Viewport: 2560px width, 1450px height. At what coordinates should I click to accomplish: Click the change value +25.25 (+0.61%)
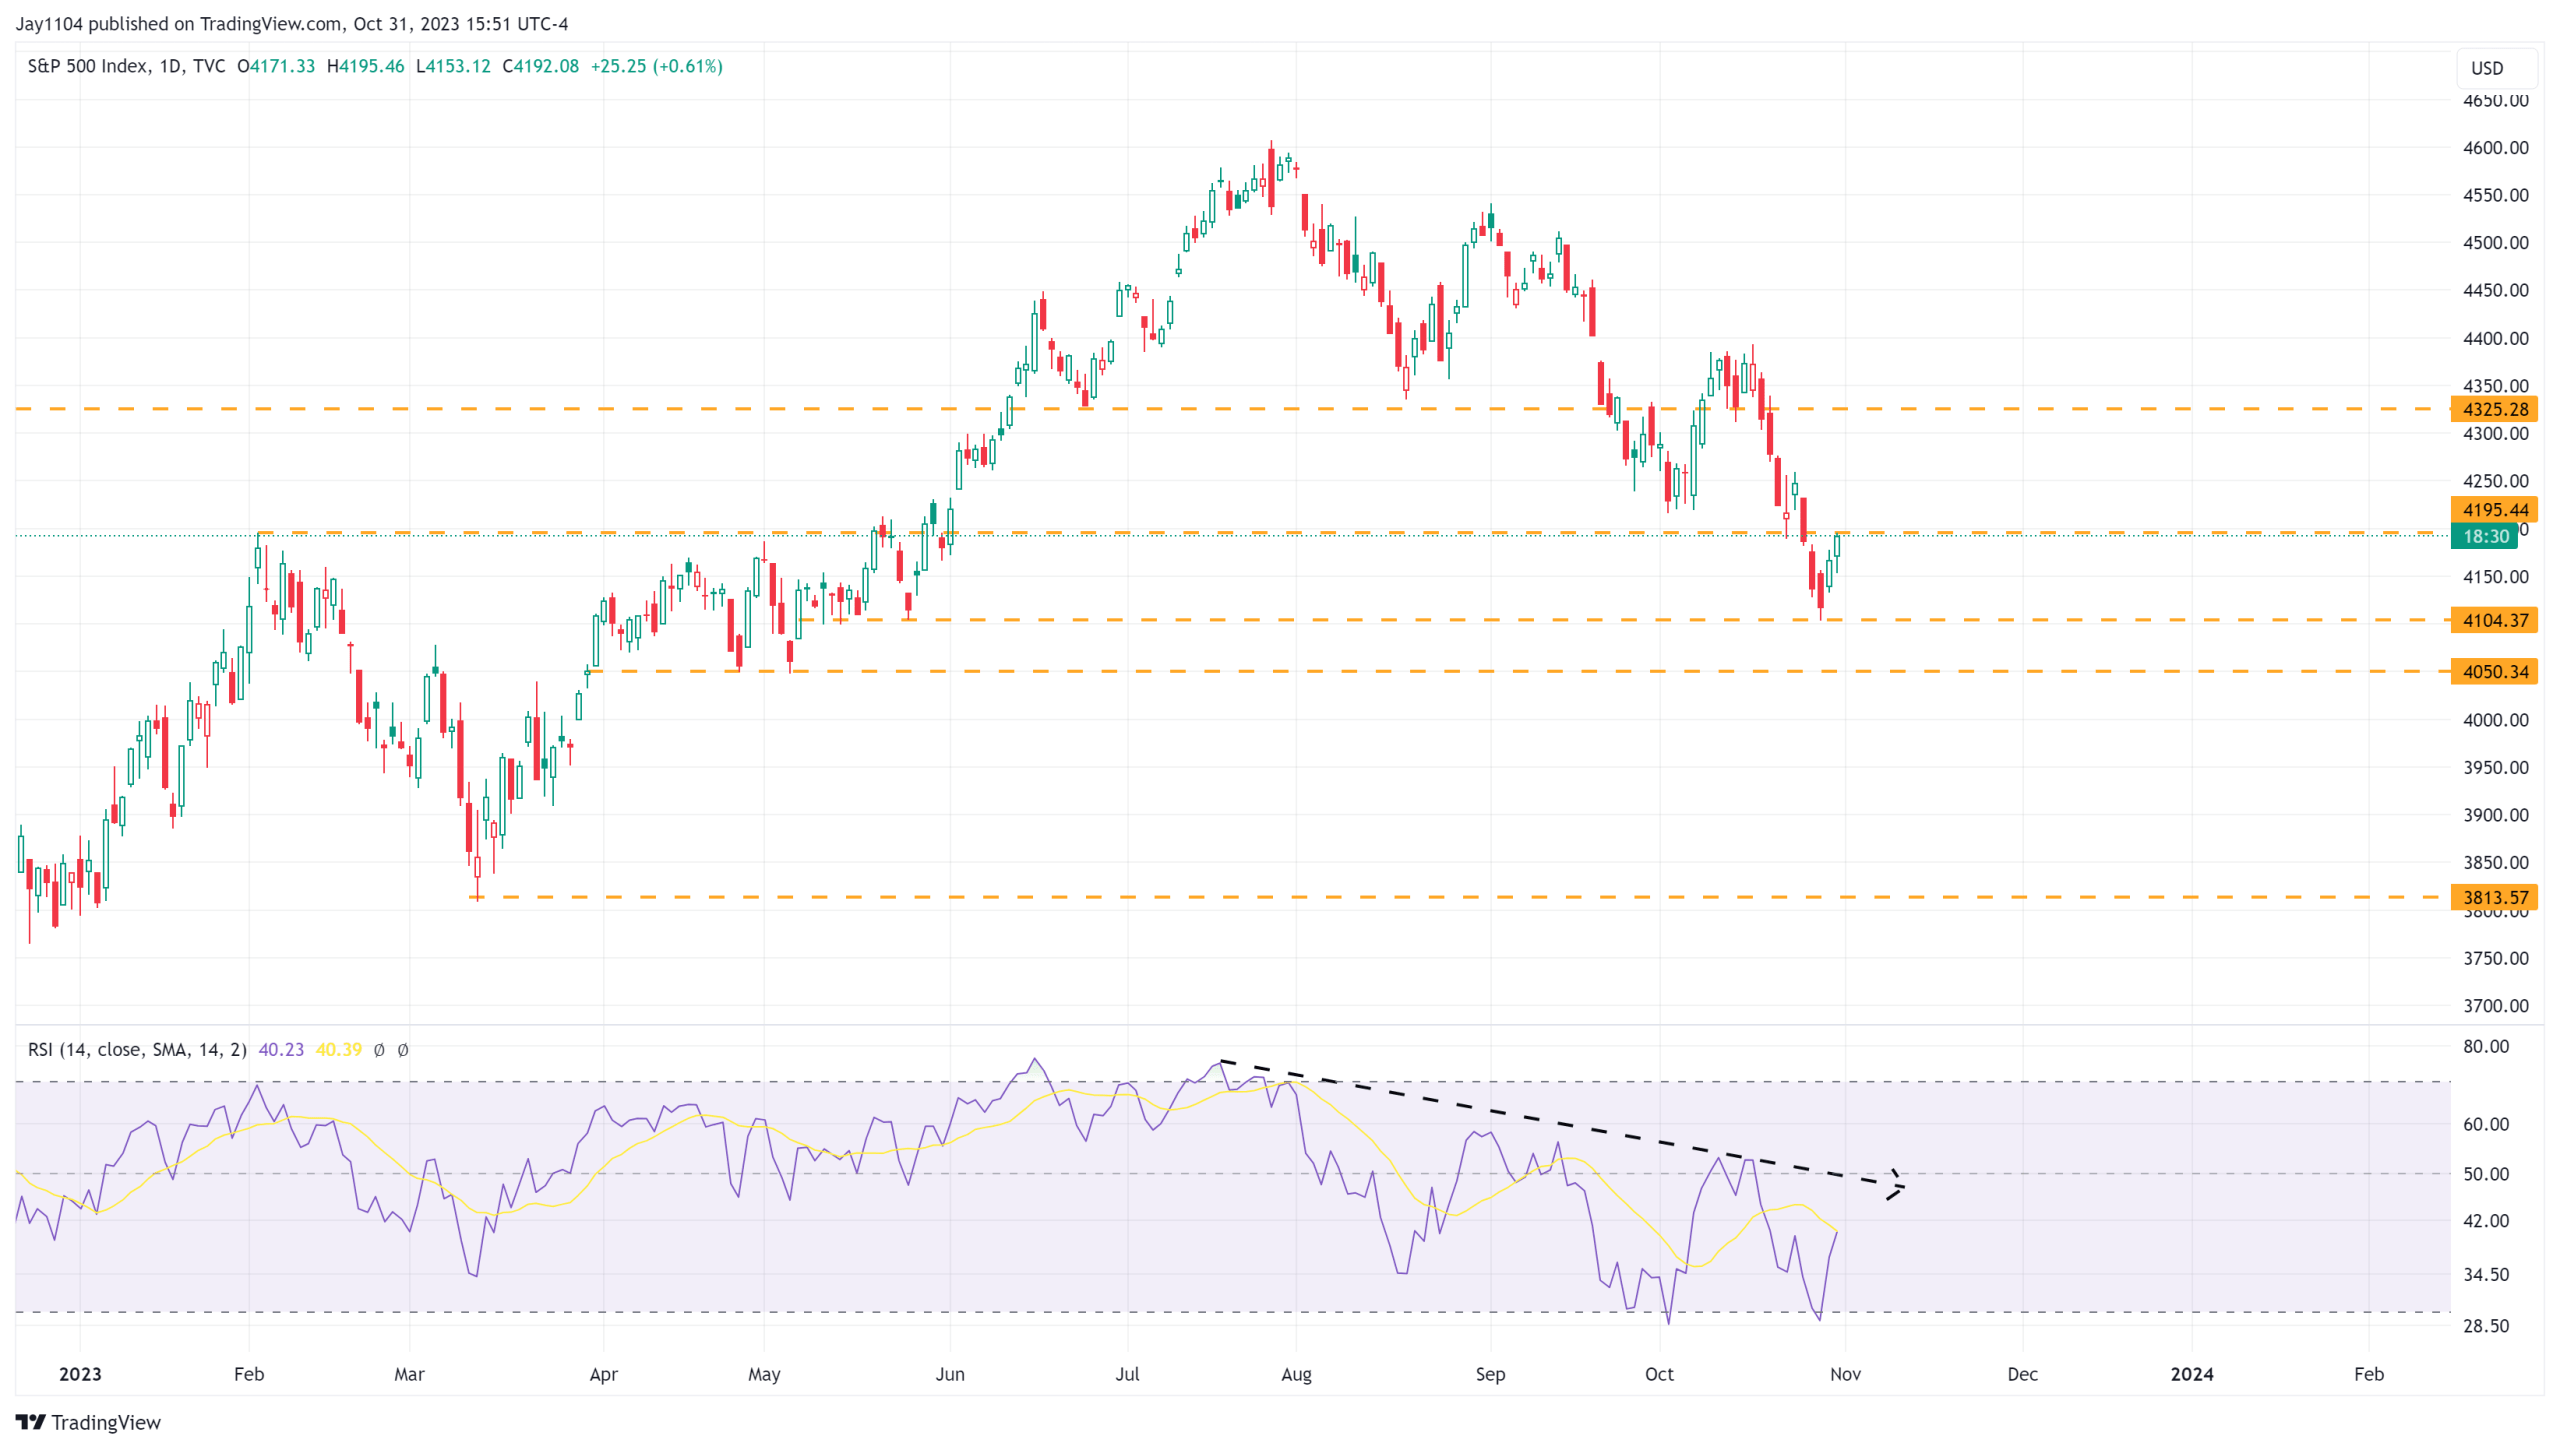tap(656, 66)
